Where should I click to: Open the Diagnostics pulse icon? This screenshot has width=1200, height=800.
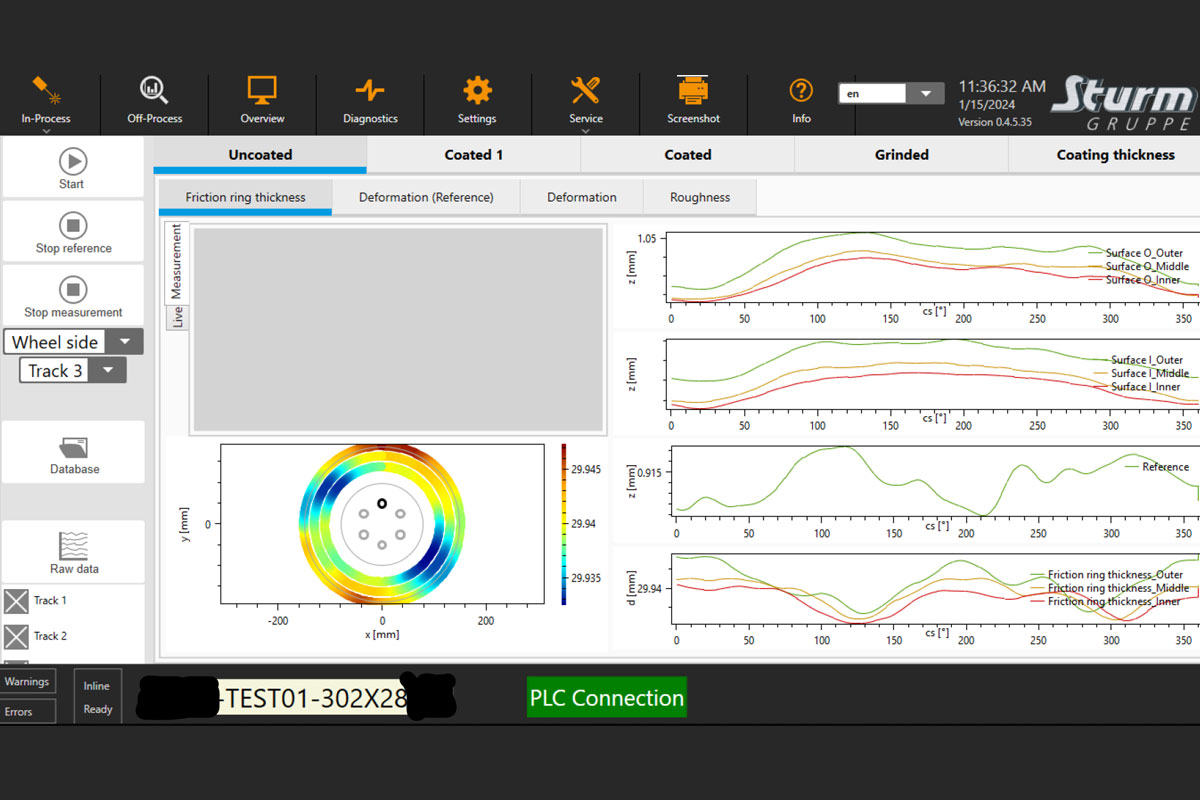pyautogui.click(x=370, y=91)
